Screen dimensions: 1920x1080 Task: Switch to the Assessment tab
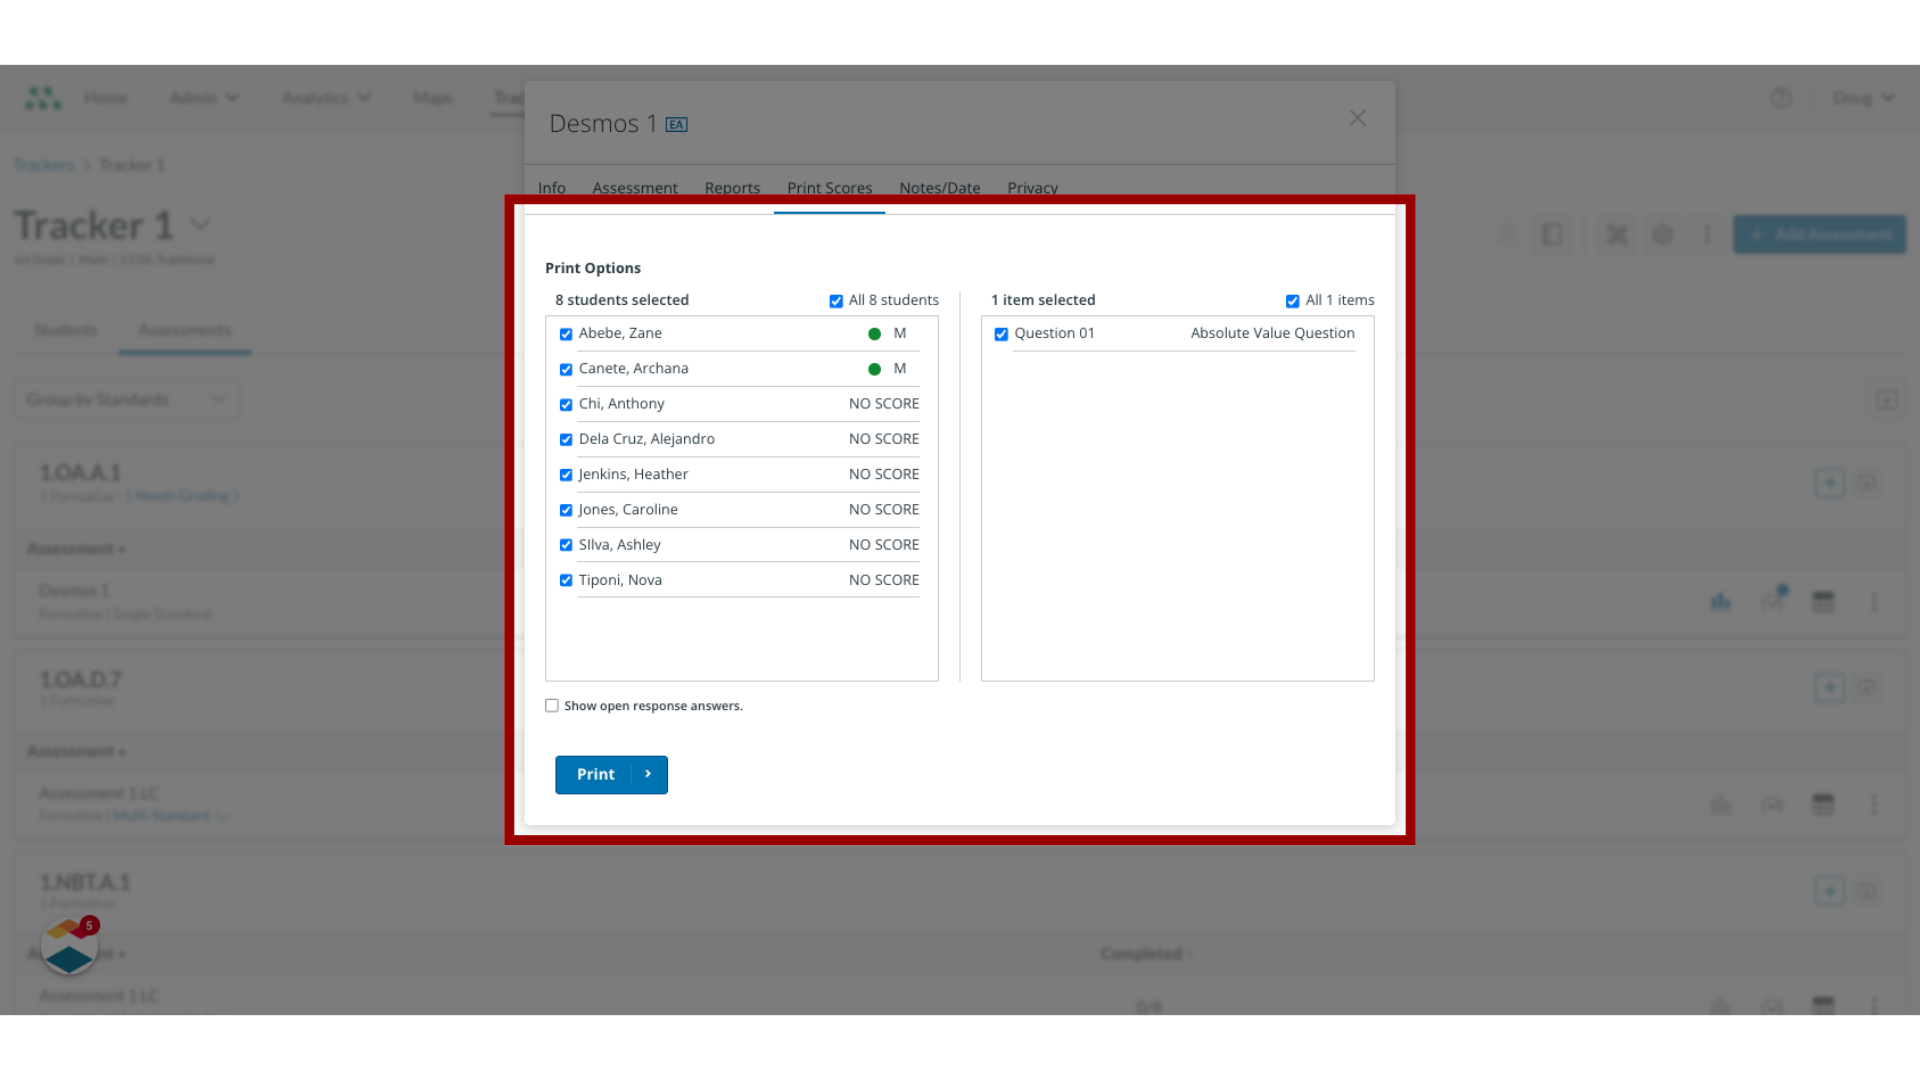pyautogui.click(x=636, y=187)
